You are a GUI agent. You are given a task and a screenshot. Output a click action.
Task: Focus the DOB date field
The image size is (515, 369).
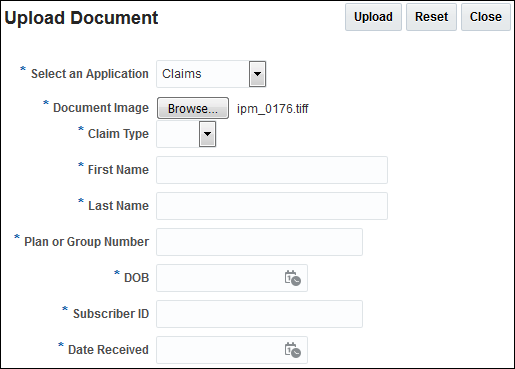220,278
